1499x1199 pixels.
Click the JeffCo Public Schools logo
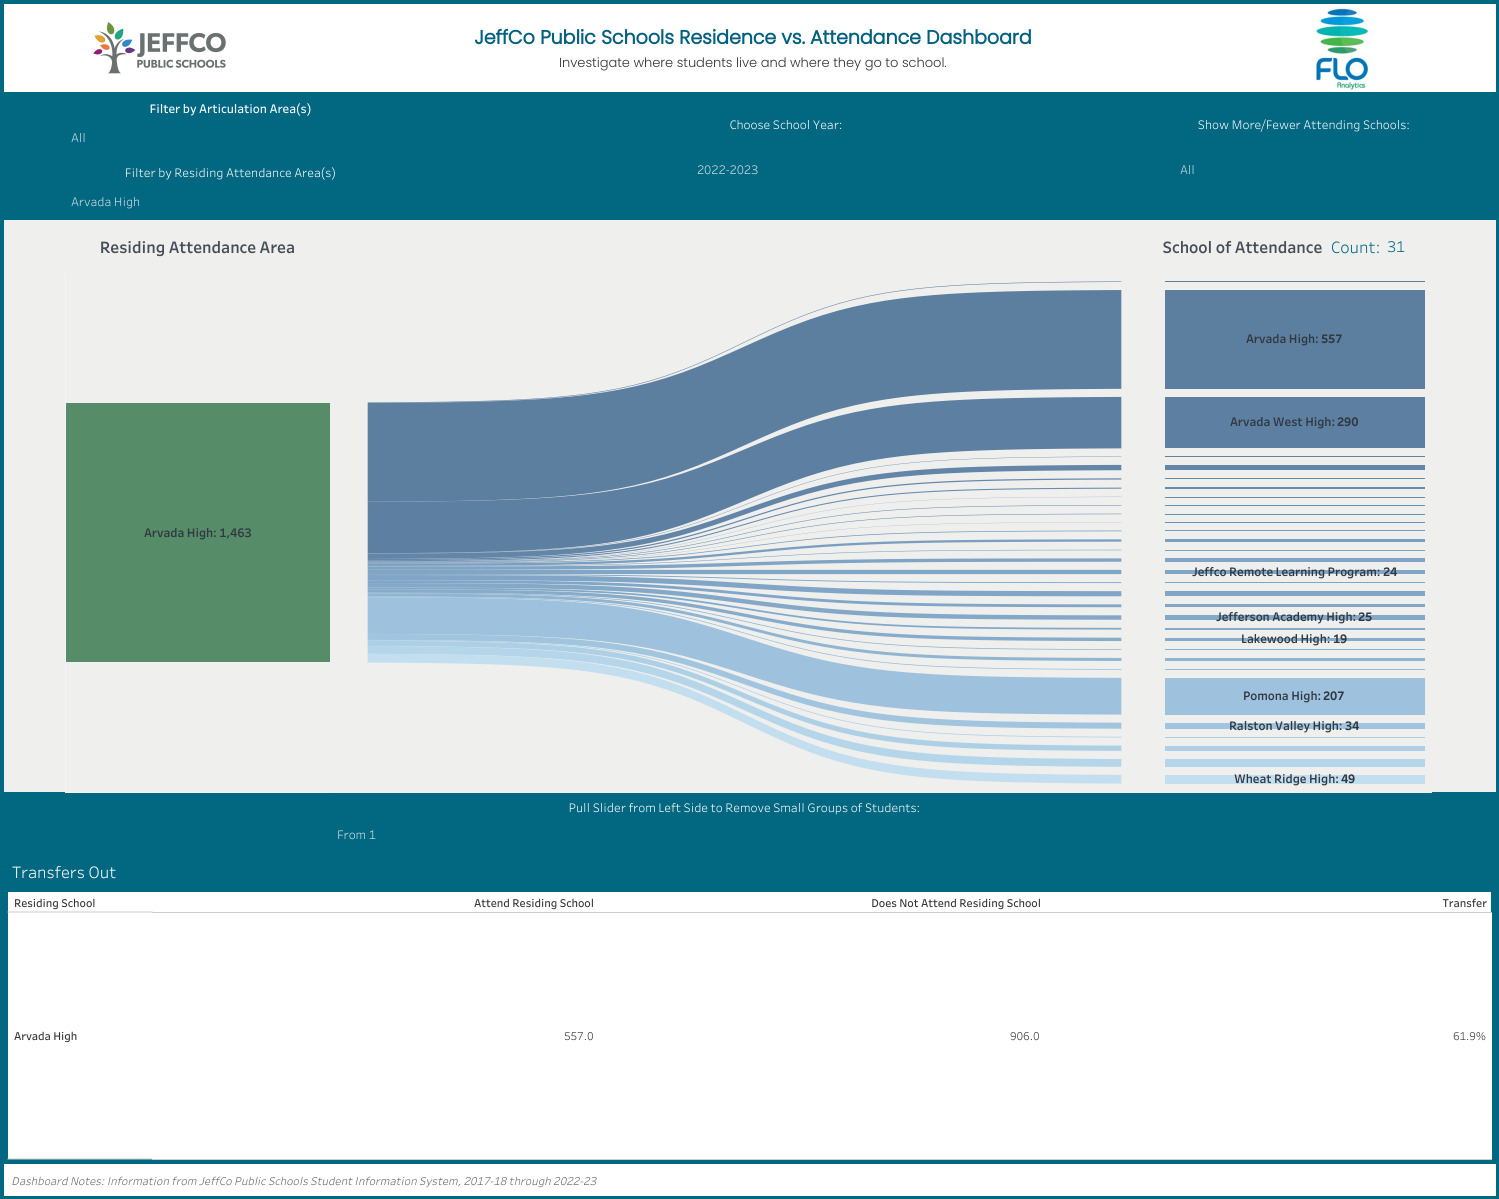(160, 48)
